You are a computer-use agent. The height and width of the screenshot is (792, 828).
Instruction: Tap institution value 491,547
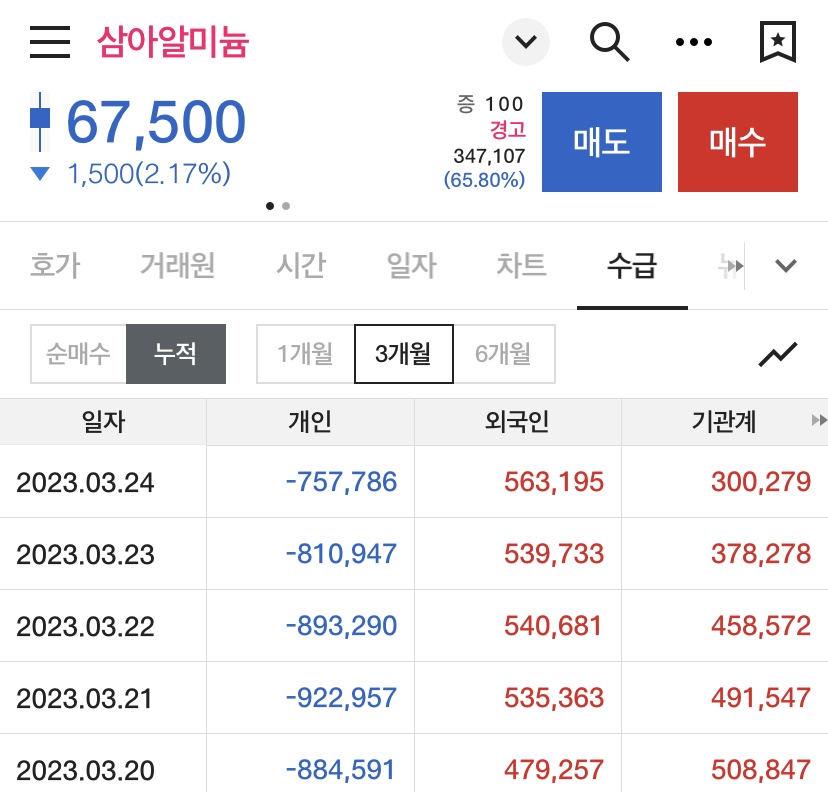pos(761,697)
